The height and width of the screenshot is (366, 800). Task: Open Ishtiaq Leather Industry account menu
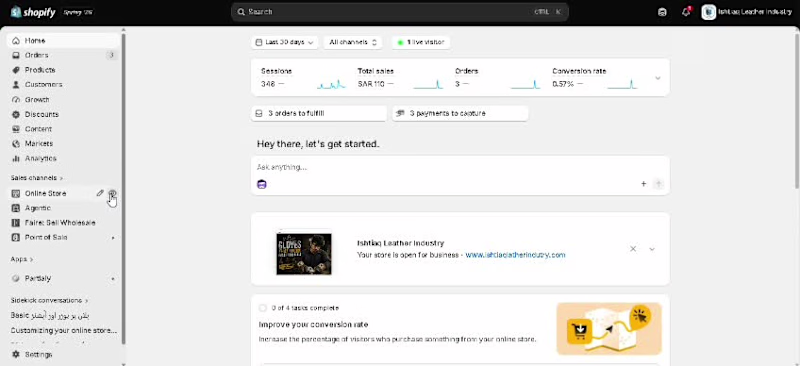tap(747, 12)
